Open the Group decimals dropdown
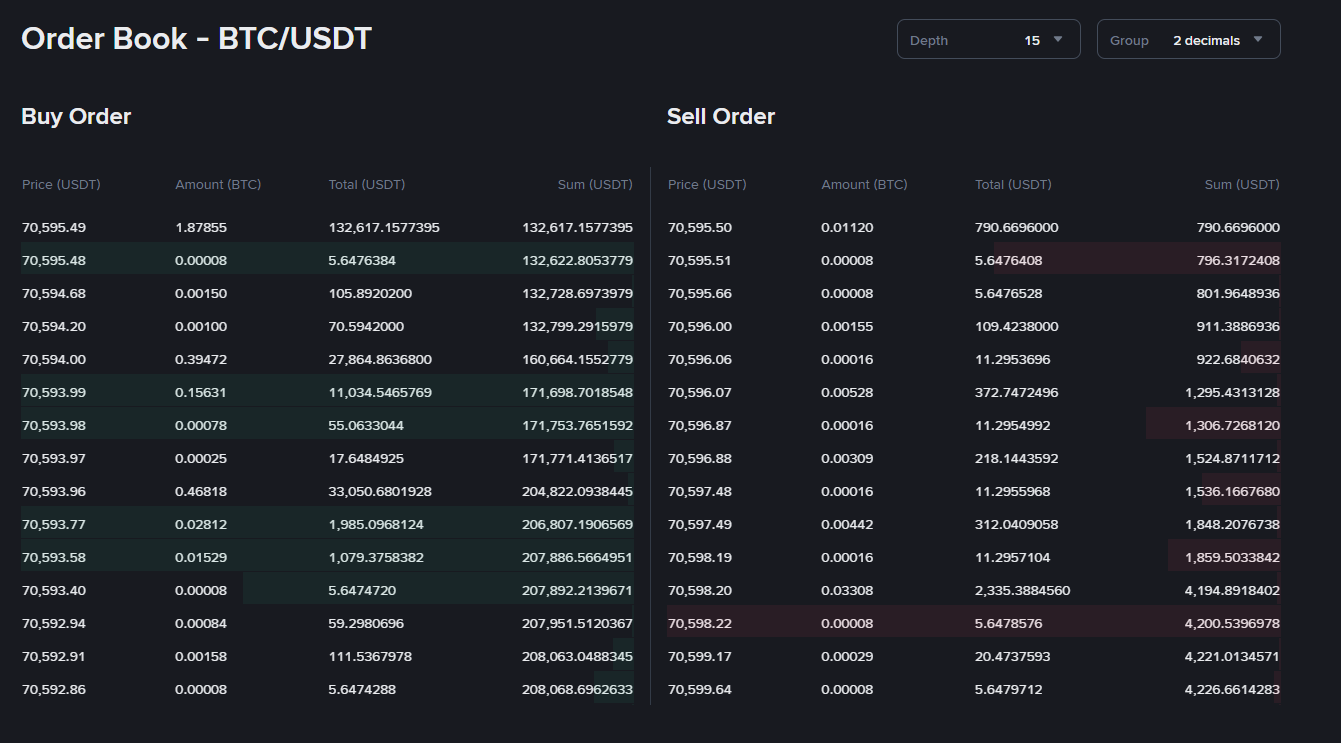Image resolution: width=1341 pixels, height=743 pixels. click(1188, 39)
